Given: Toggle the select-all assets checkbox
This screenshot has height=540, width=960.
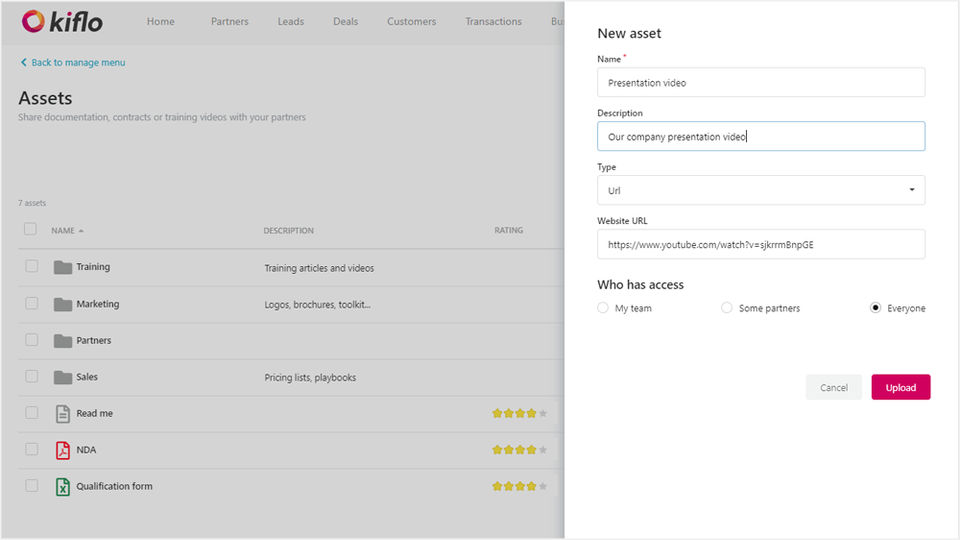Looking at the screenshot, I should click(x=30, y=229).
